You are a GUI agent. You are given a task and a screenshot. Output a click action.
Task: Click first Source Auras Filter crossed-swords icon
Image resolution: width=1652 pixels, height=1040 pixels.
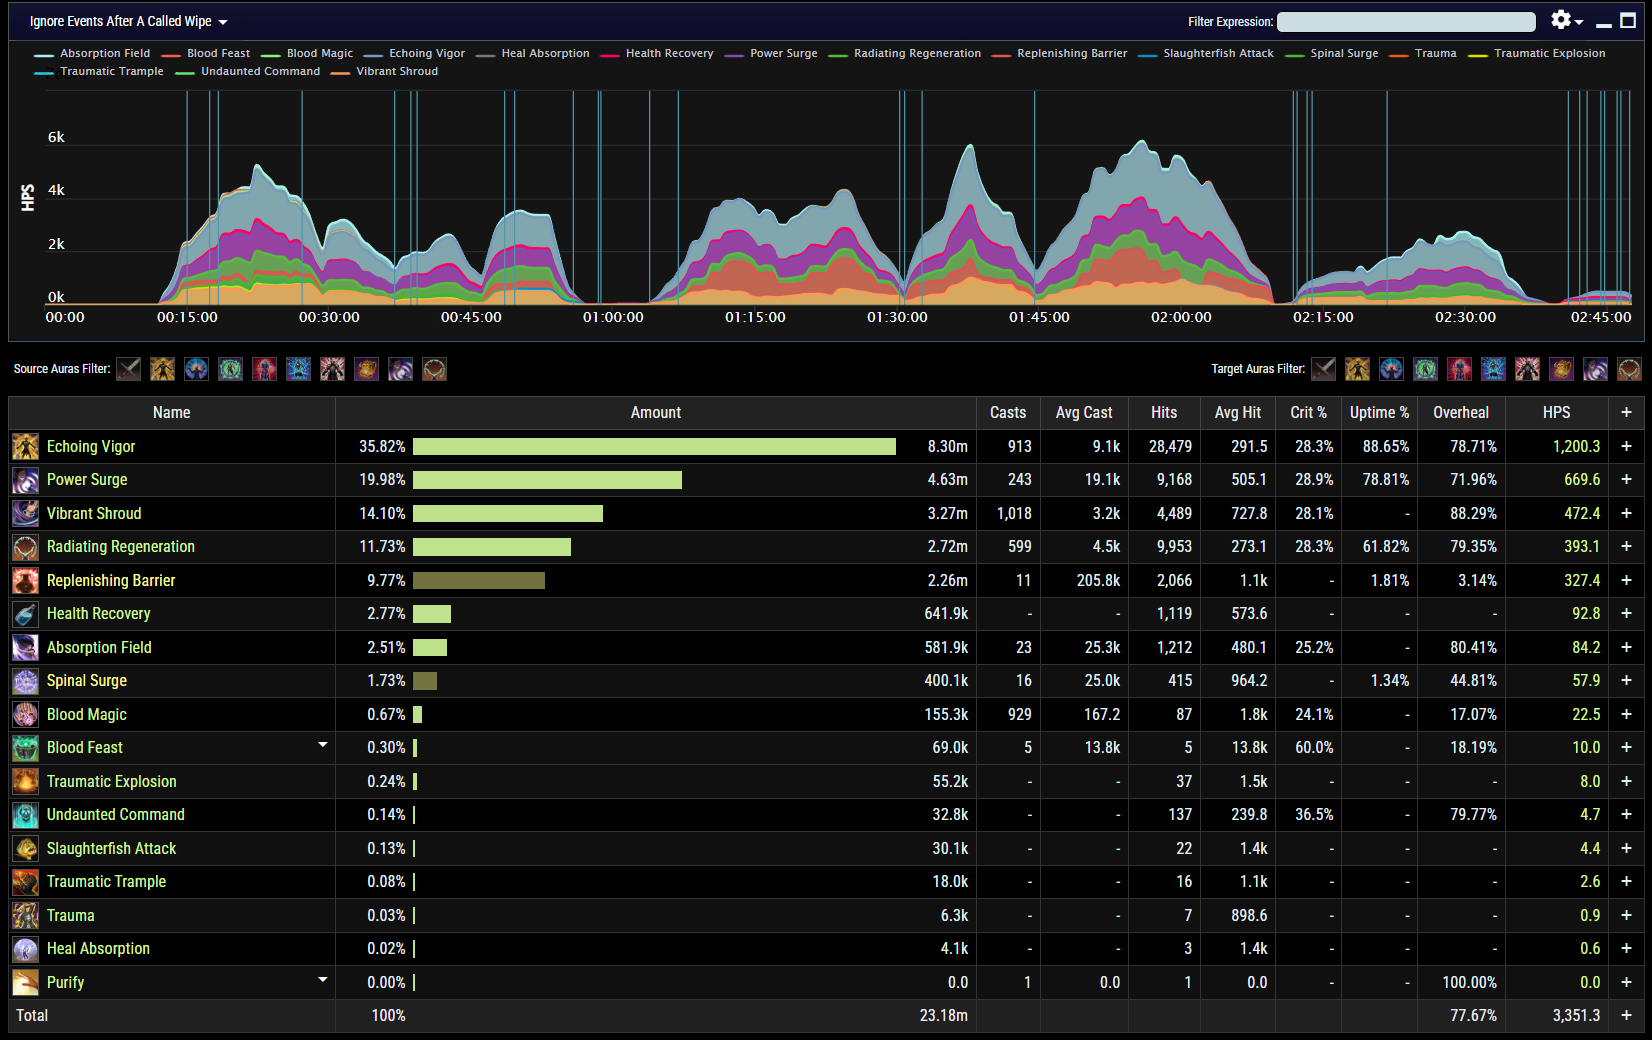(128, 369)
